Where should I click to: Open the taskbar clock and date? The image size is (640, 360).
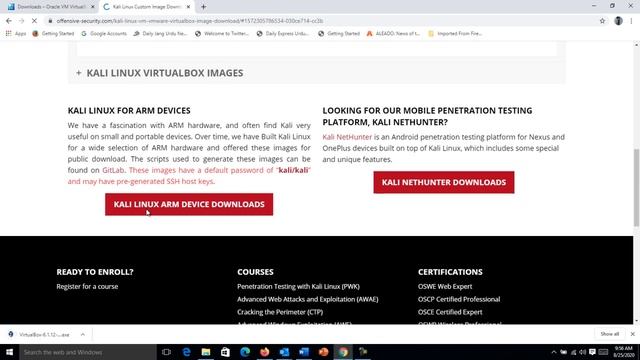623,352
